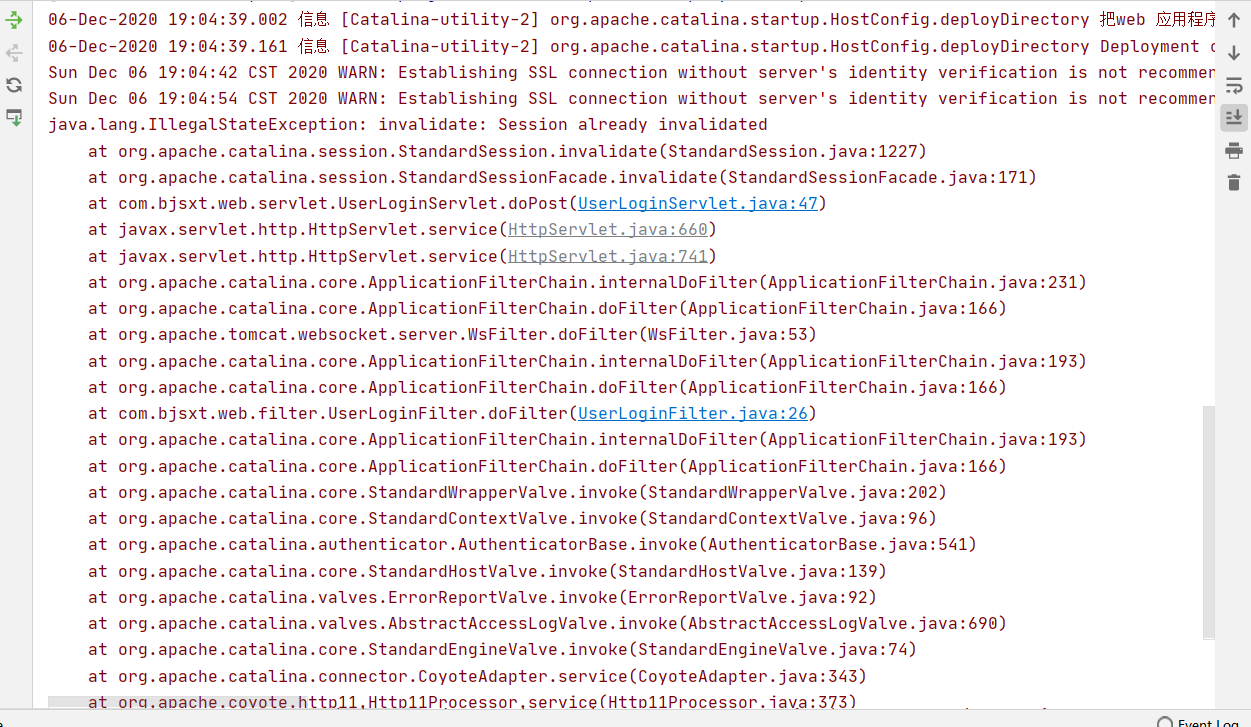Image resolution: width=1251 pixels, height=727 pixels.
Task: Click the Print console output icon
Action: pyautogui.click(x=1234, y=150)
